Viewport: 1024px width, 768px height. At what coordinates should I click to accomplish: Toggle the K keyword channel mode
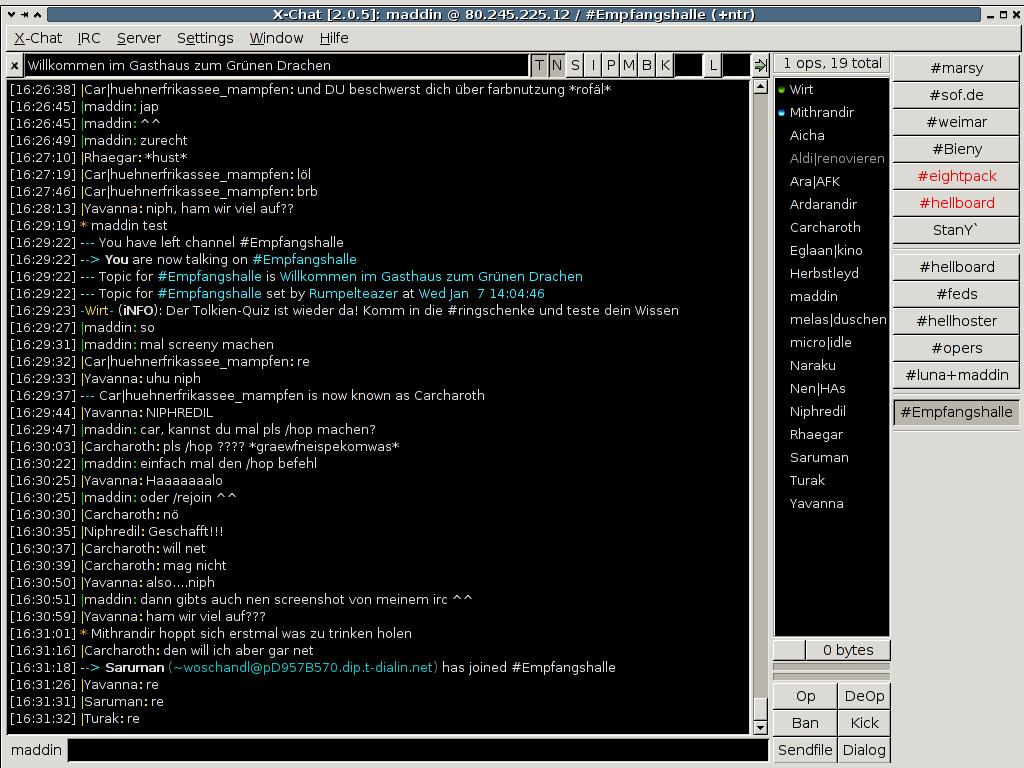click(665, 66)
